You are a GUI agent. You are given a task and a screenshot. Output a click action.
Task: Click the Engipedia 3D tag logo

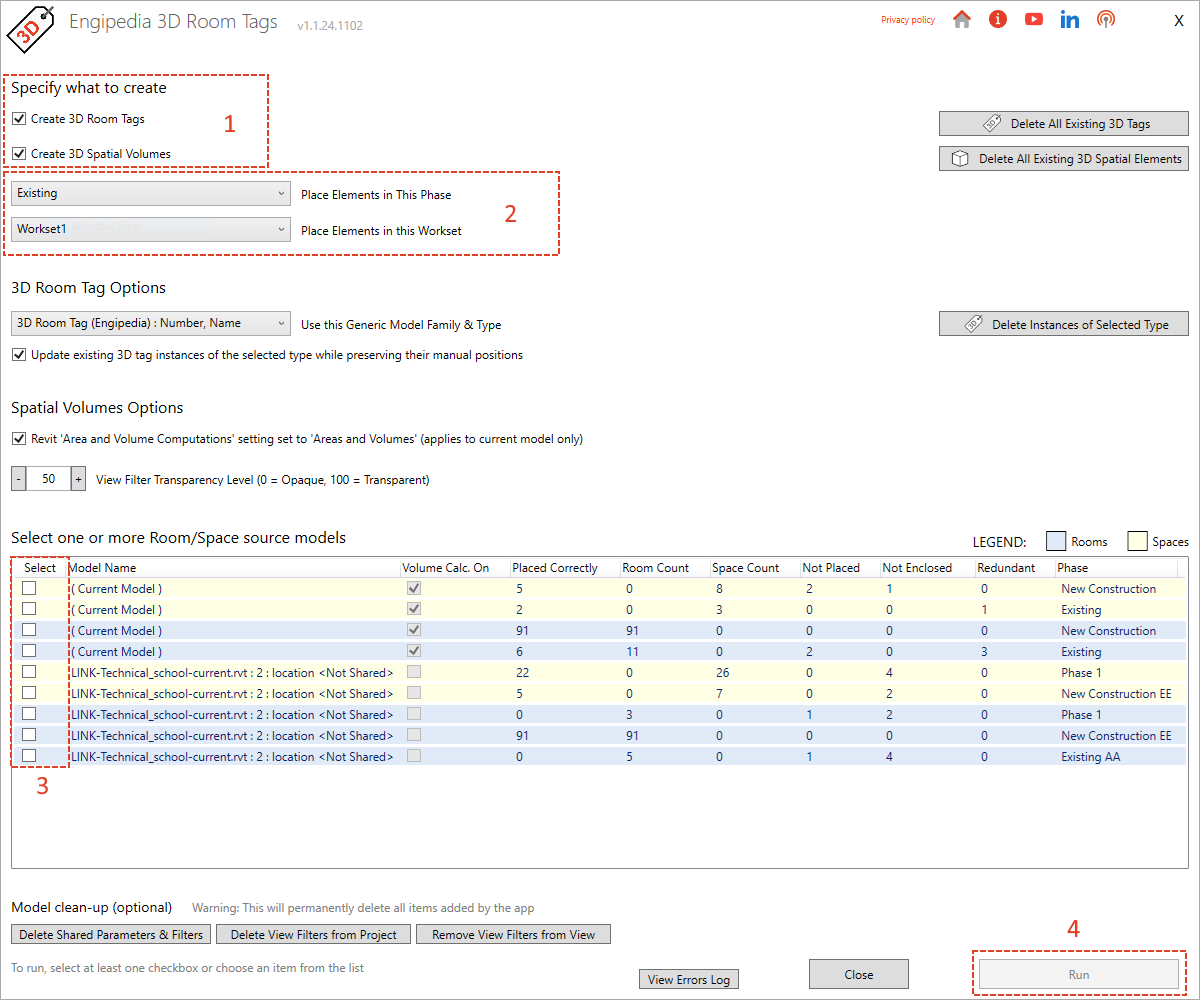(30, 28)
